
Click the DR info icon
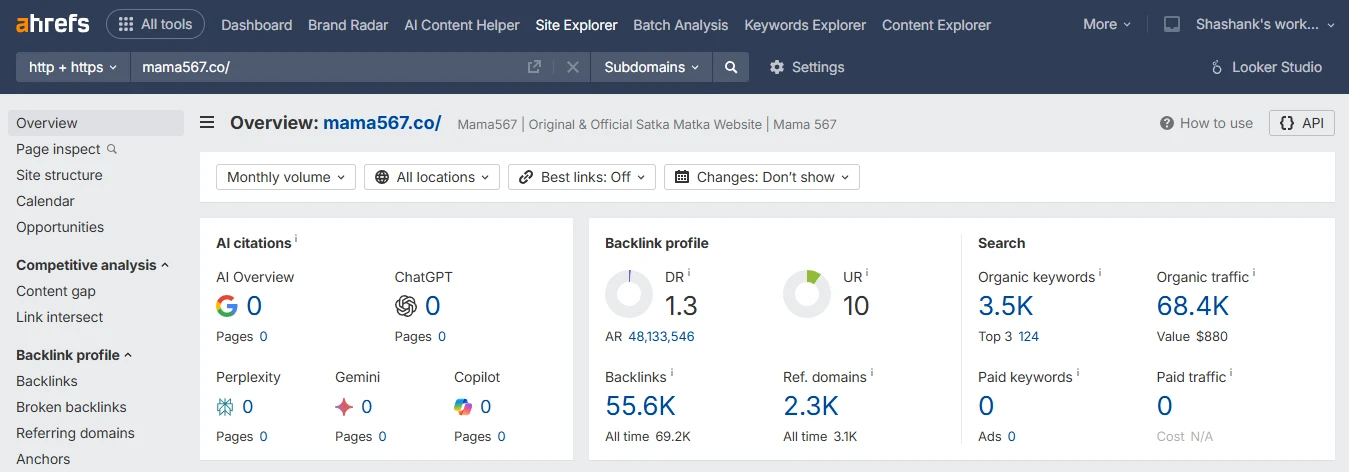(689, 273)
